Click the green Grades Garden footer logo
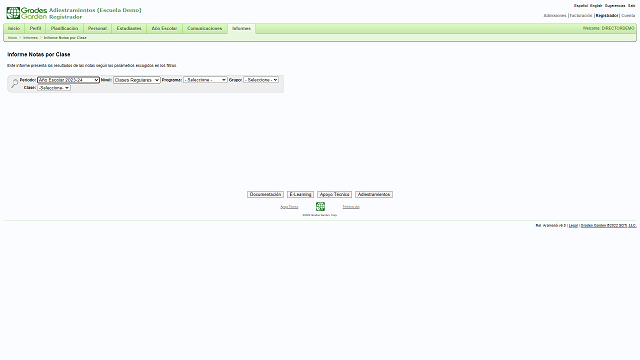 (320, 207)
